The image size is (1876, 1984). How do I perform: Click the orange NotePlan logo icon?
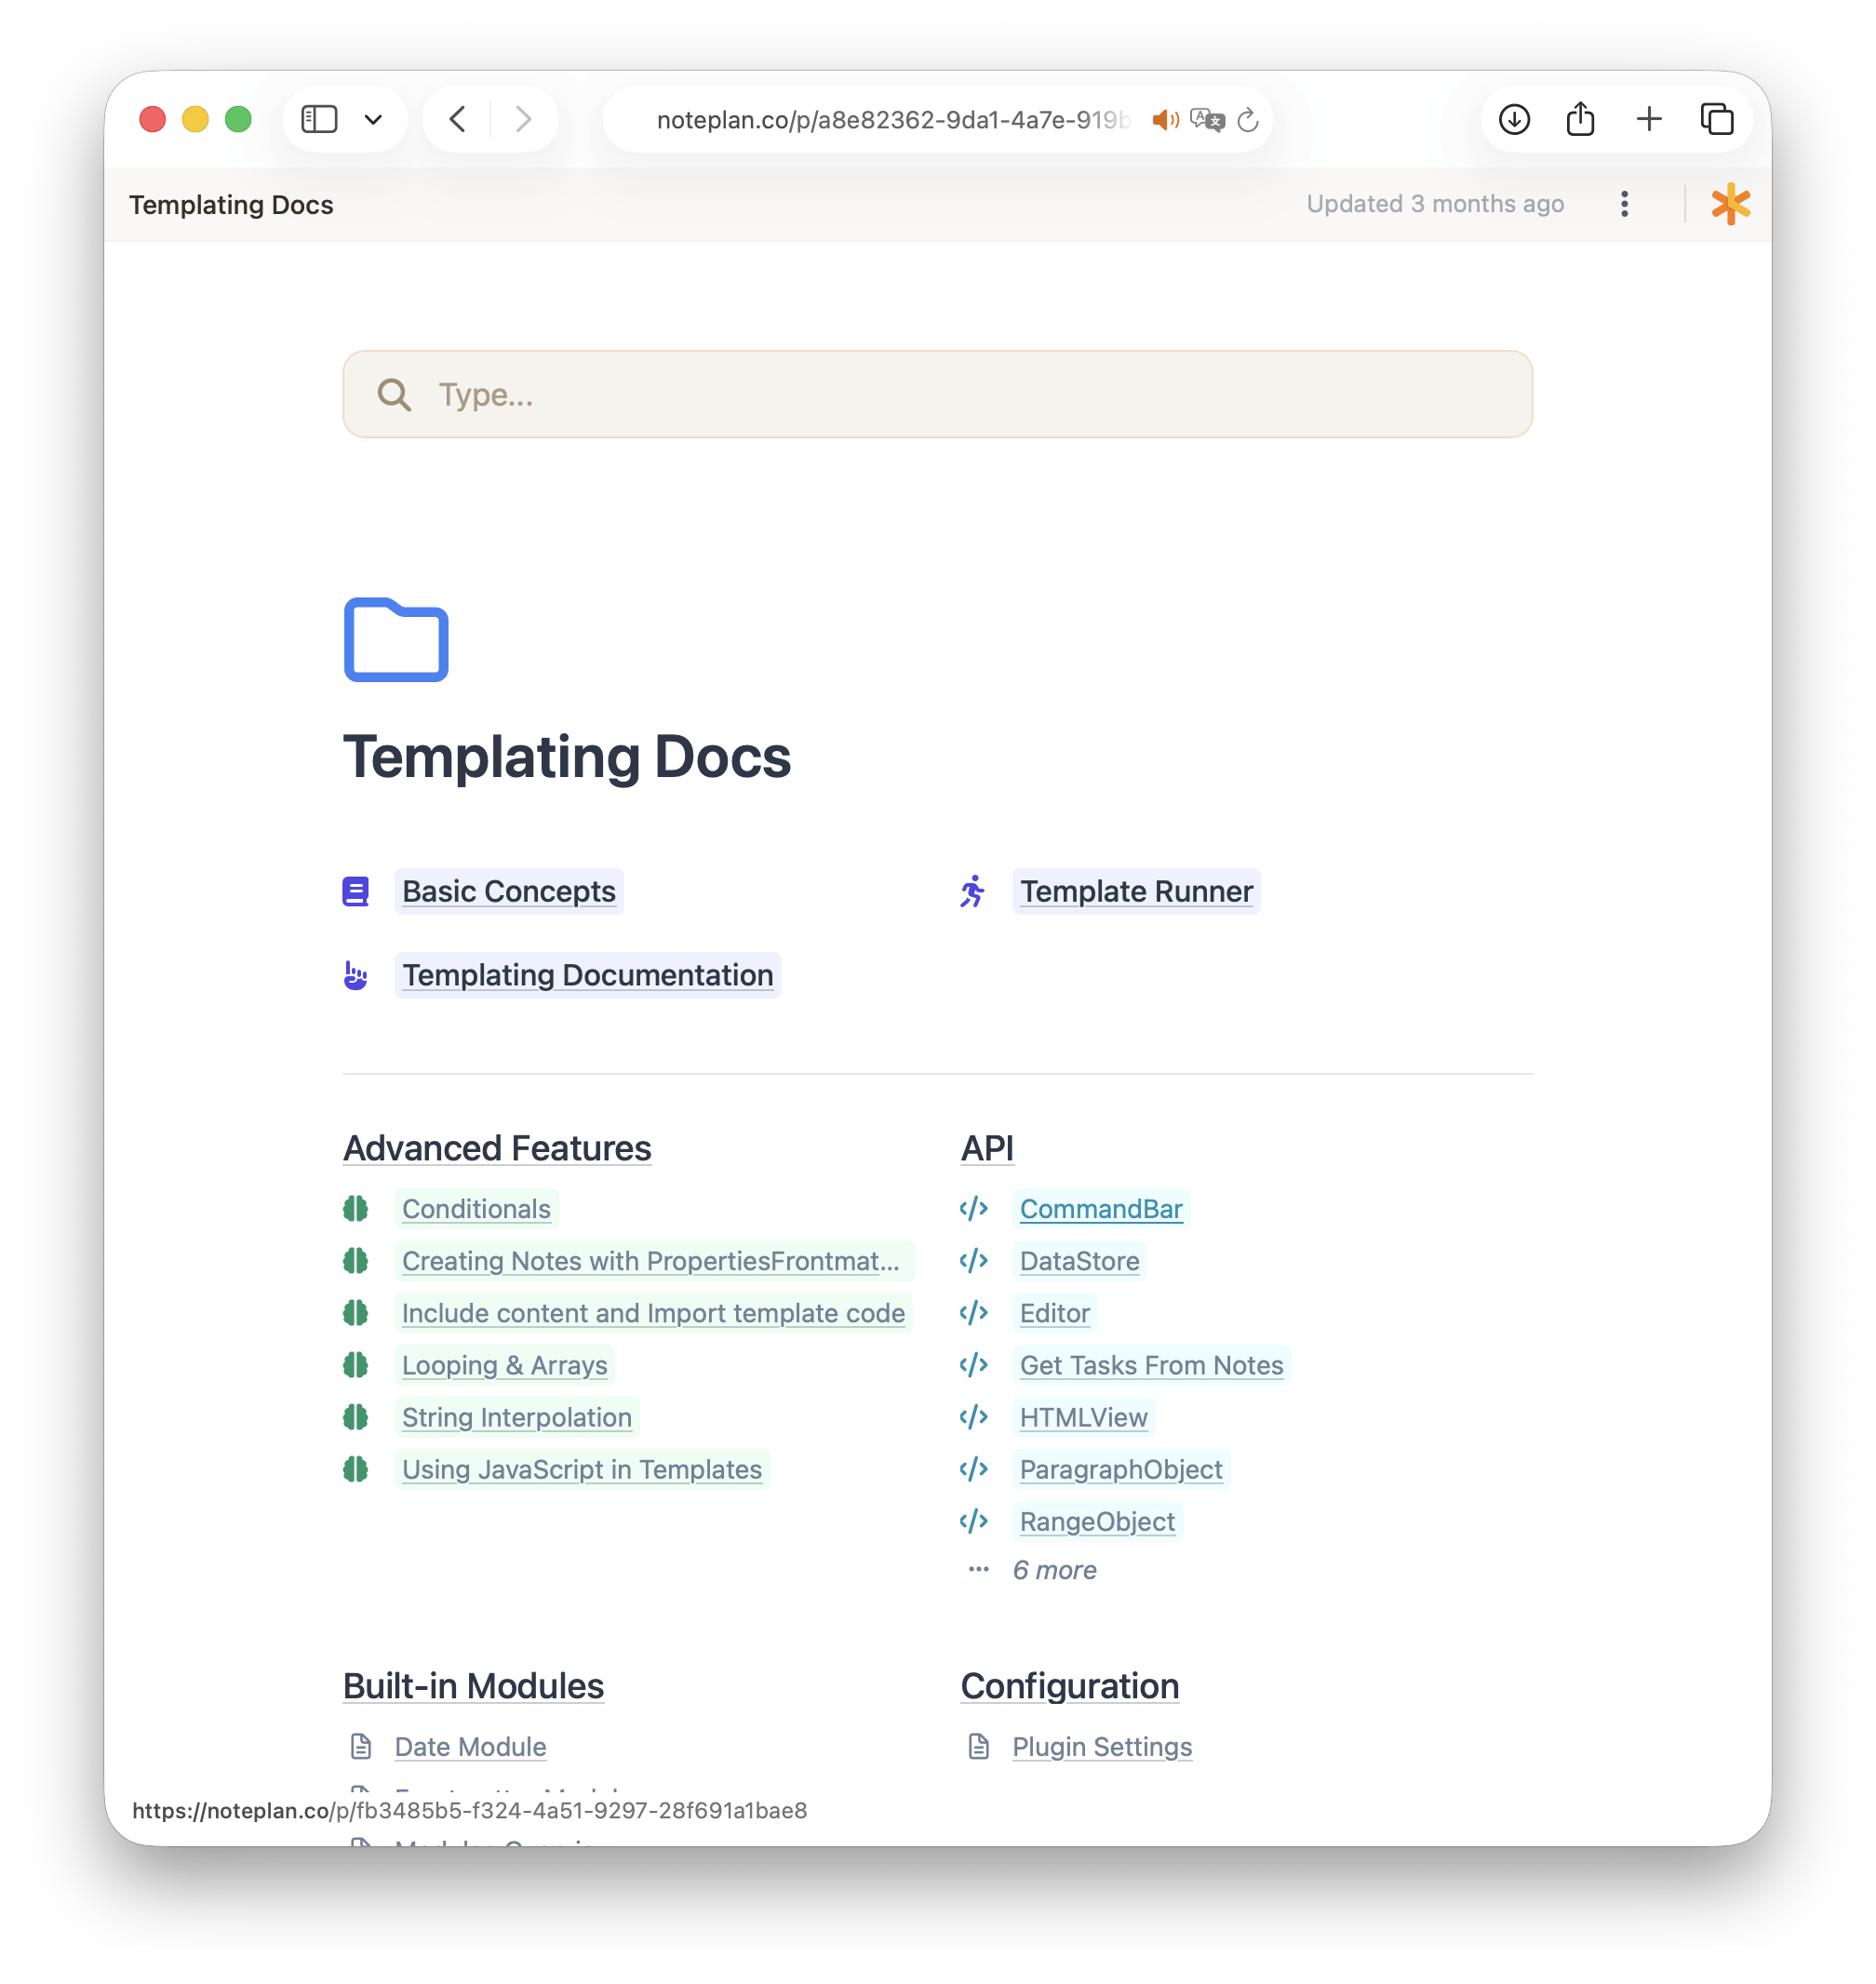pos(1729,204)
